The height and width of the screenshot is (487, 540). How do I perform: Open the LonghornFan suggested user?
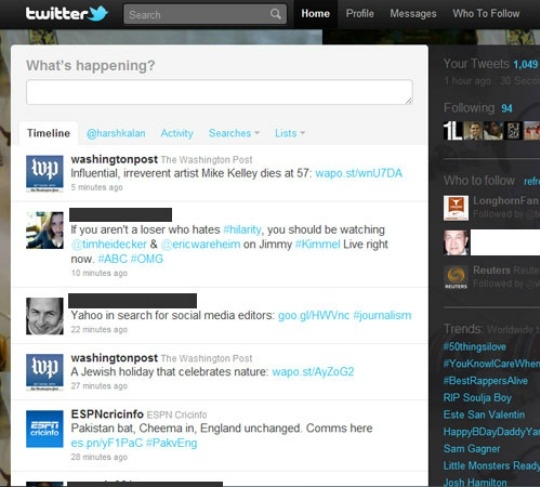click(x=506, y=200)
